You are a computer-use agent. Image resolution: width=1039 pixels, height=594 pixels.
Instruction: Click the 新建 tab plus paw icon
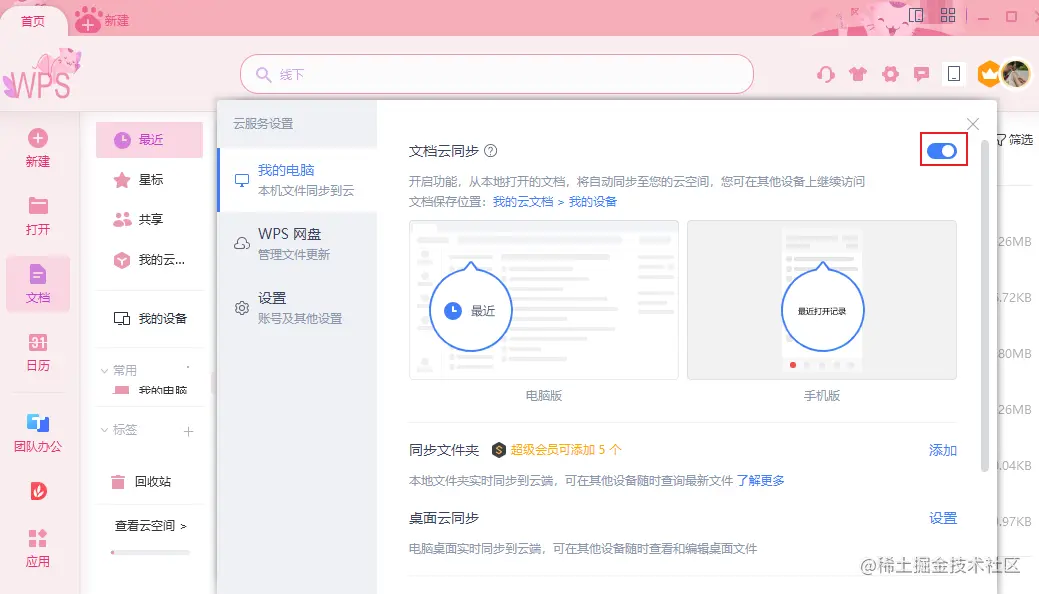click(88, 20)
